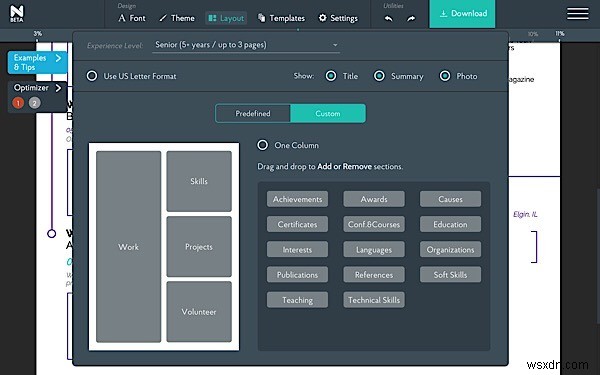Click the Novoresume BETA logo
This screenshot has height=375, width=600.
coord(16,13)
